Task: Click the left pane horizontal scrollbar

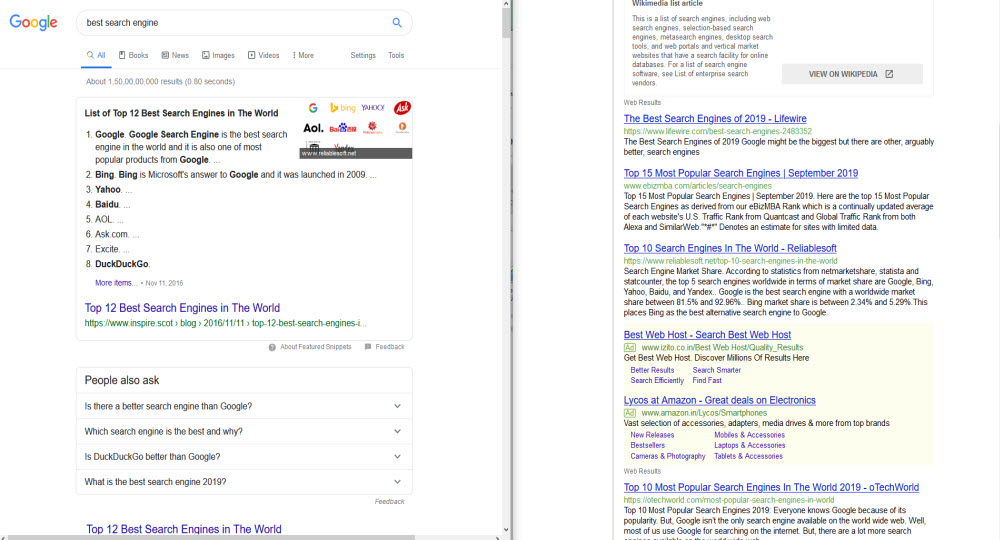Action: [210, 537]
